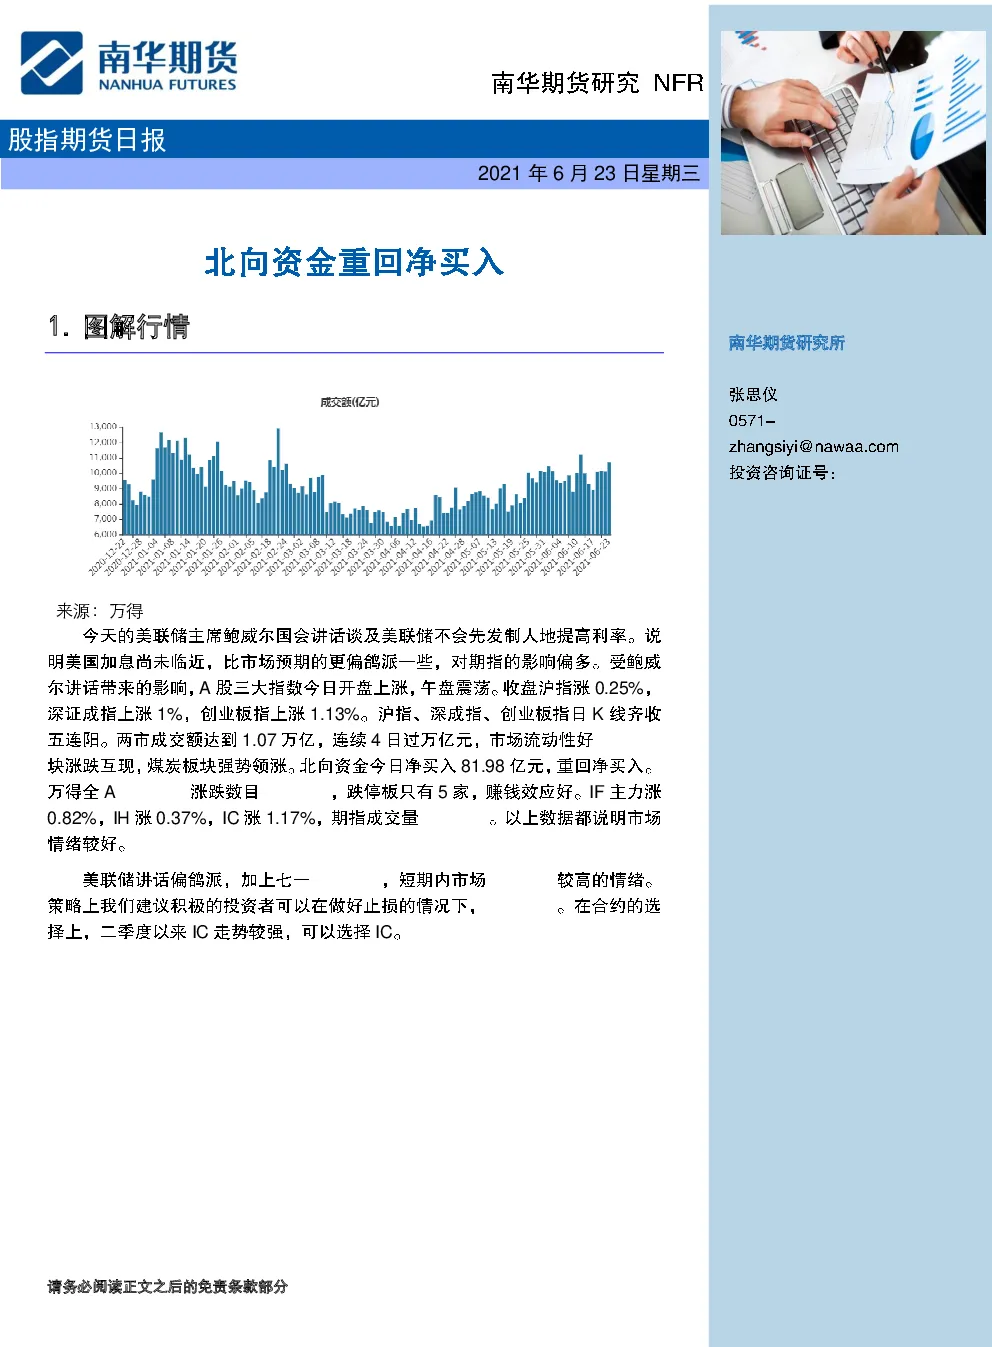Click the author name 张思仪
The image size is (992, 1347).
(x=753, y=395)
